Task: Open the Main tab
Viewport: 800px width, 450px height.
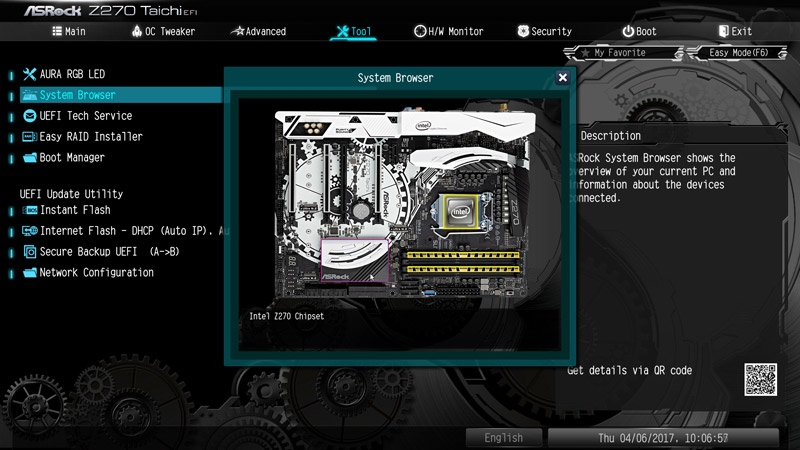Action: coord(69,31)
